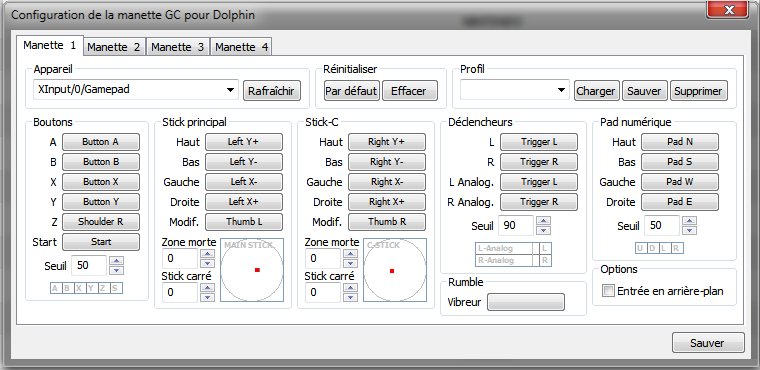This screenshot has height=370, width=760.
Task: Increase Stick principal Stick carré value
Action: pyautogui.click(x=207, y=288)
